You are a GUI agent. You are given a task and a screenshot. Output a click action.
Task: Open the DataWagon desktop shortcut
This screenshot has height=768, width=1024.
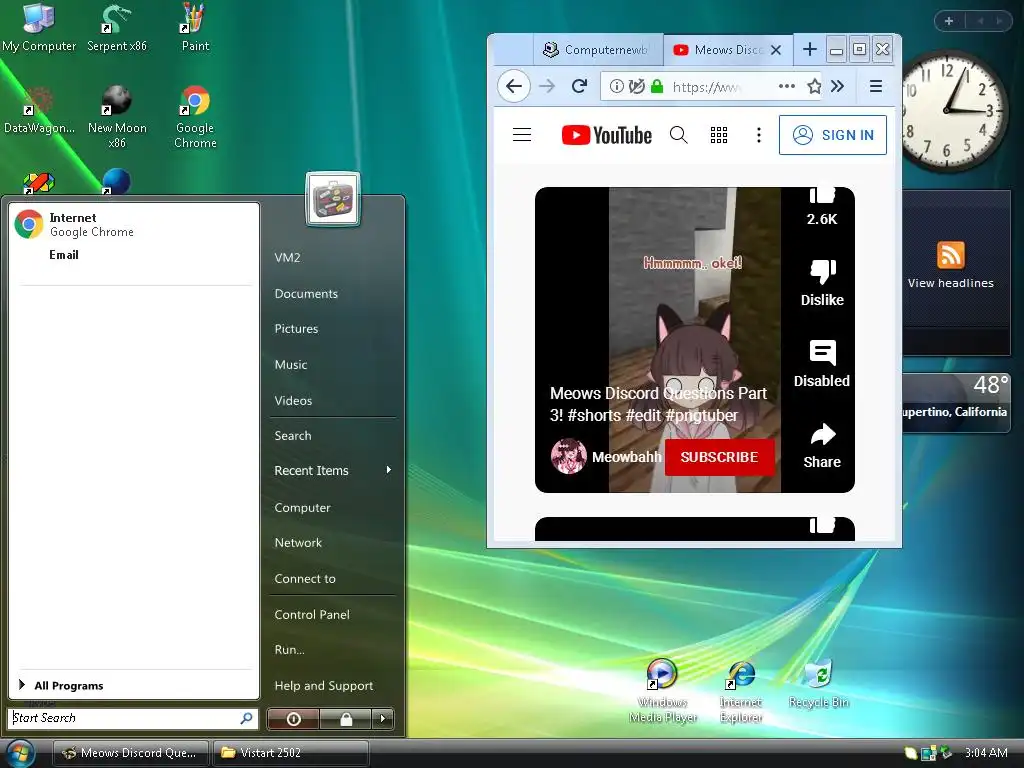(39, 110)
